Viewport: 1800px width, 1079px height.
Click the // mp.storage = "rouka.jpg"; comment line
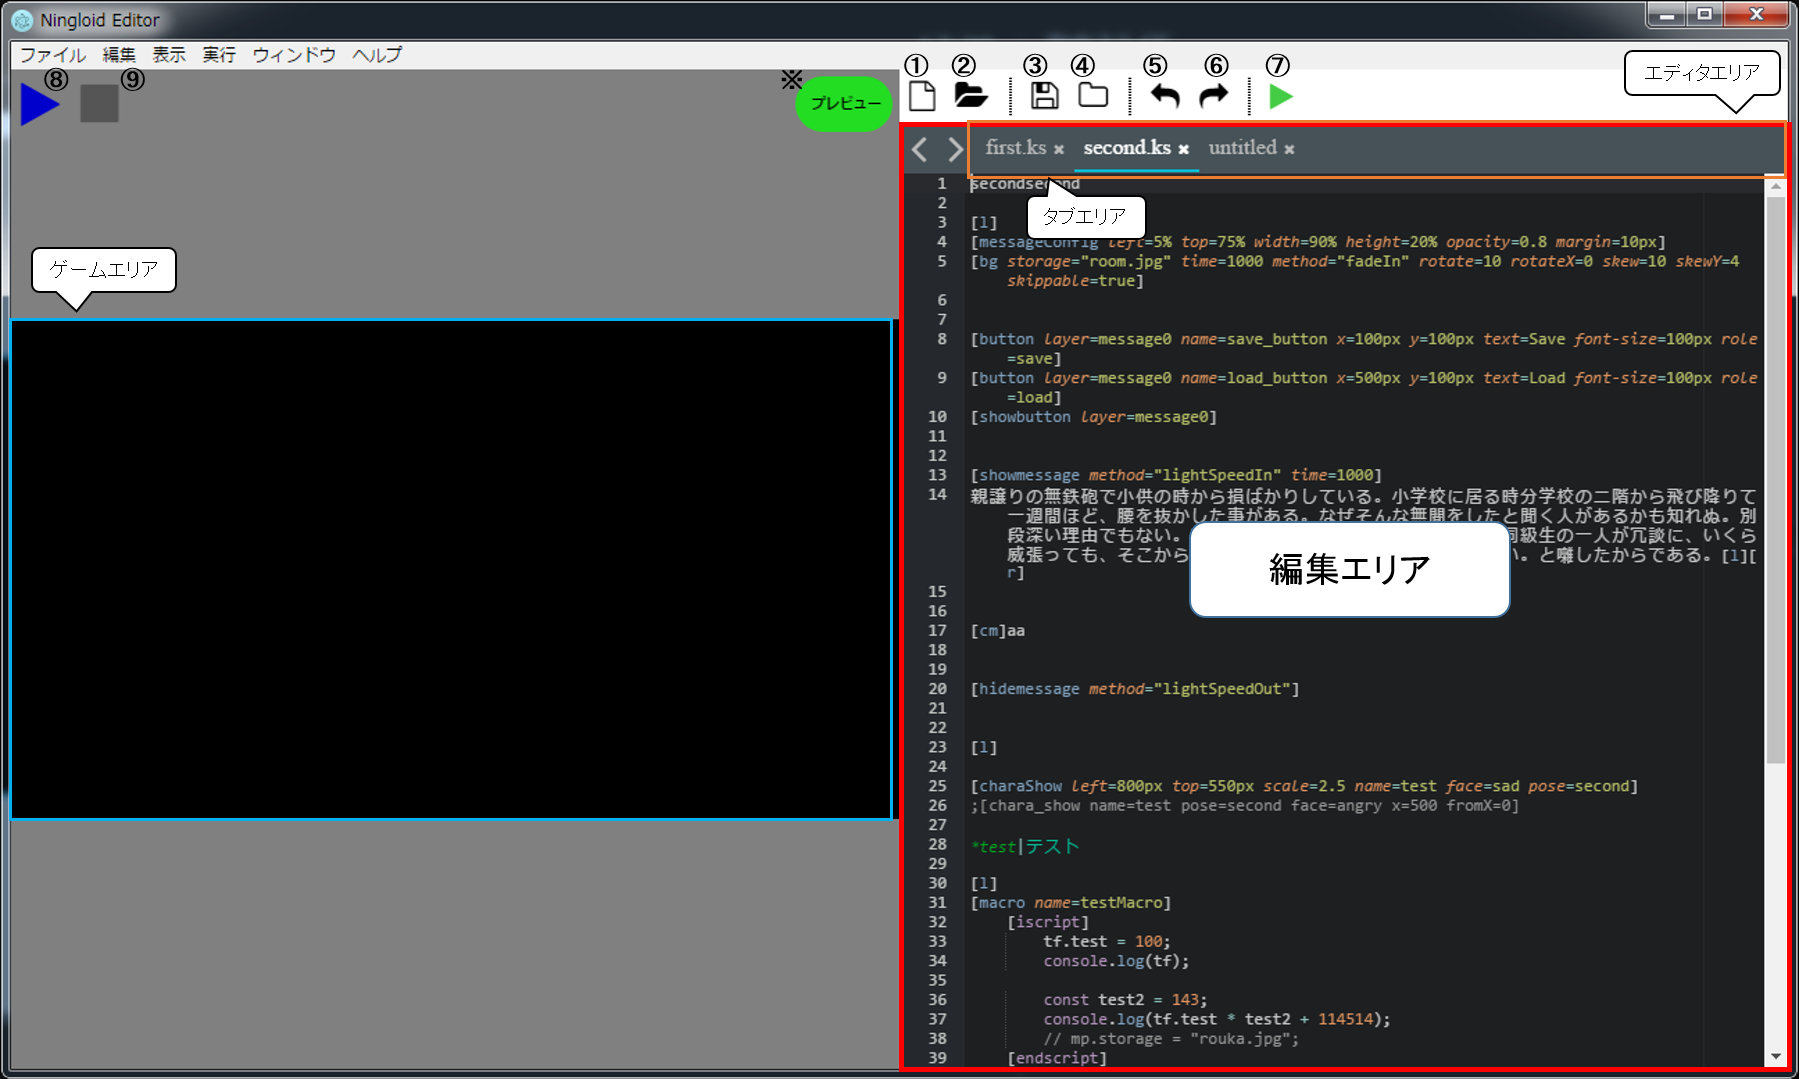(1171, 1039)
